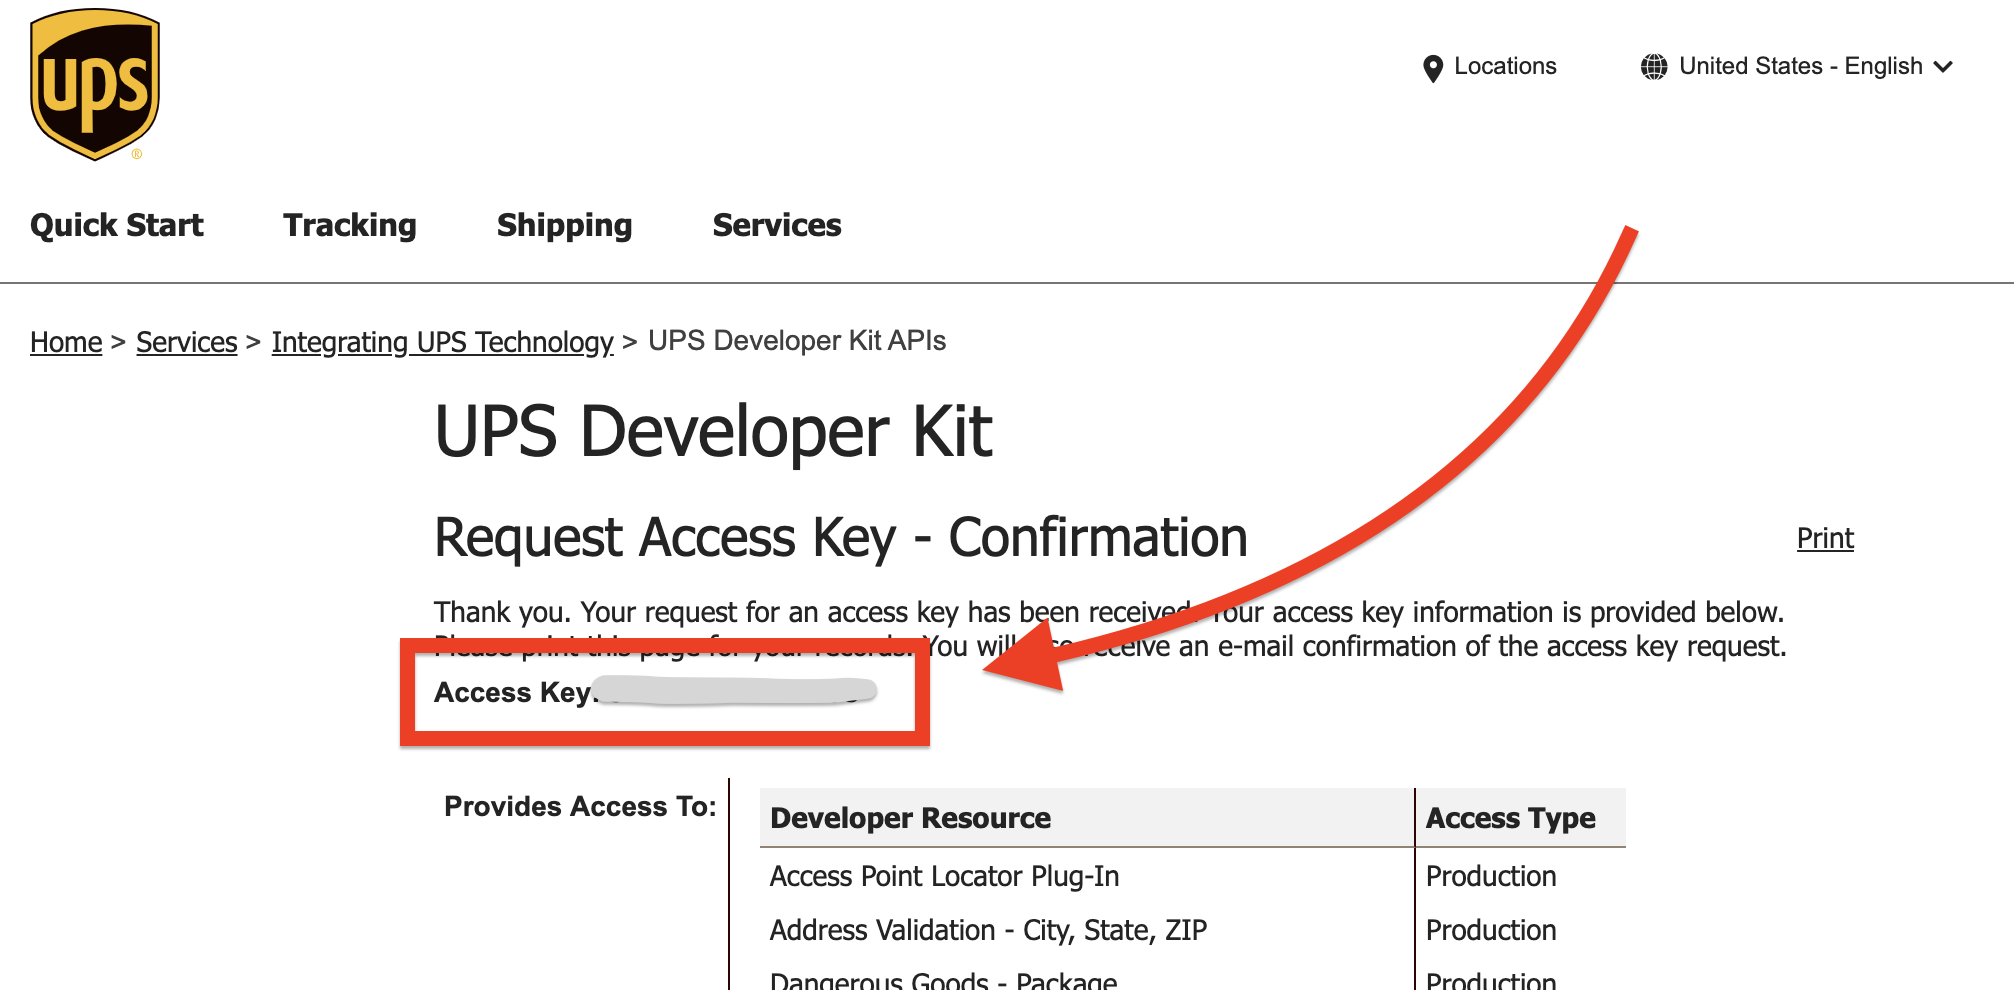Open the Quick Start menu
The width and height of the screenshot is (2014, 990).
(x=117, y=225)
